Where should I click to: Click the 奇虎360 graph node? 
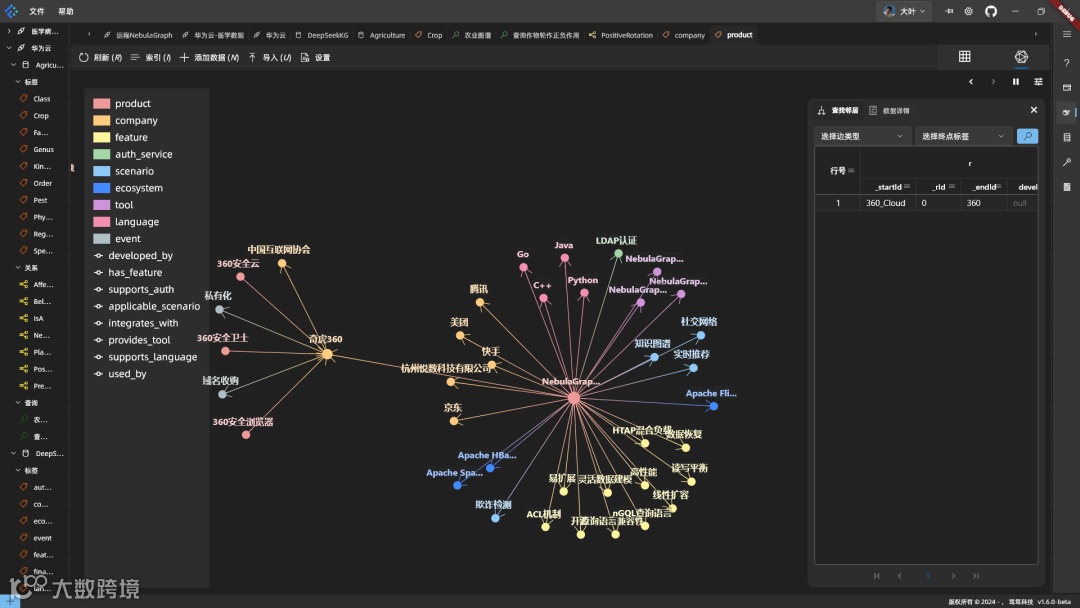(x=327, y=354)
